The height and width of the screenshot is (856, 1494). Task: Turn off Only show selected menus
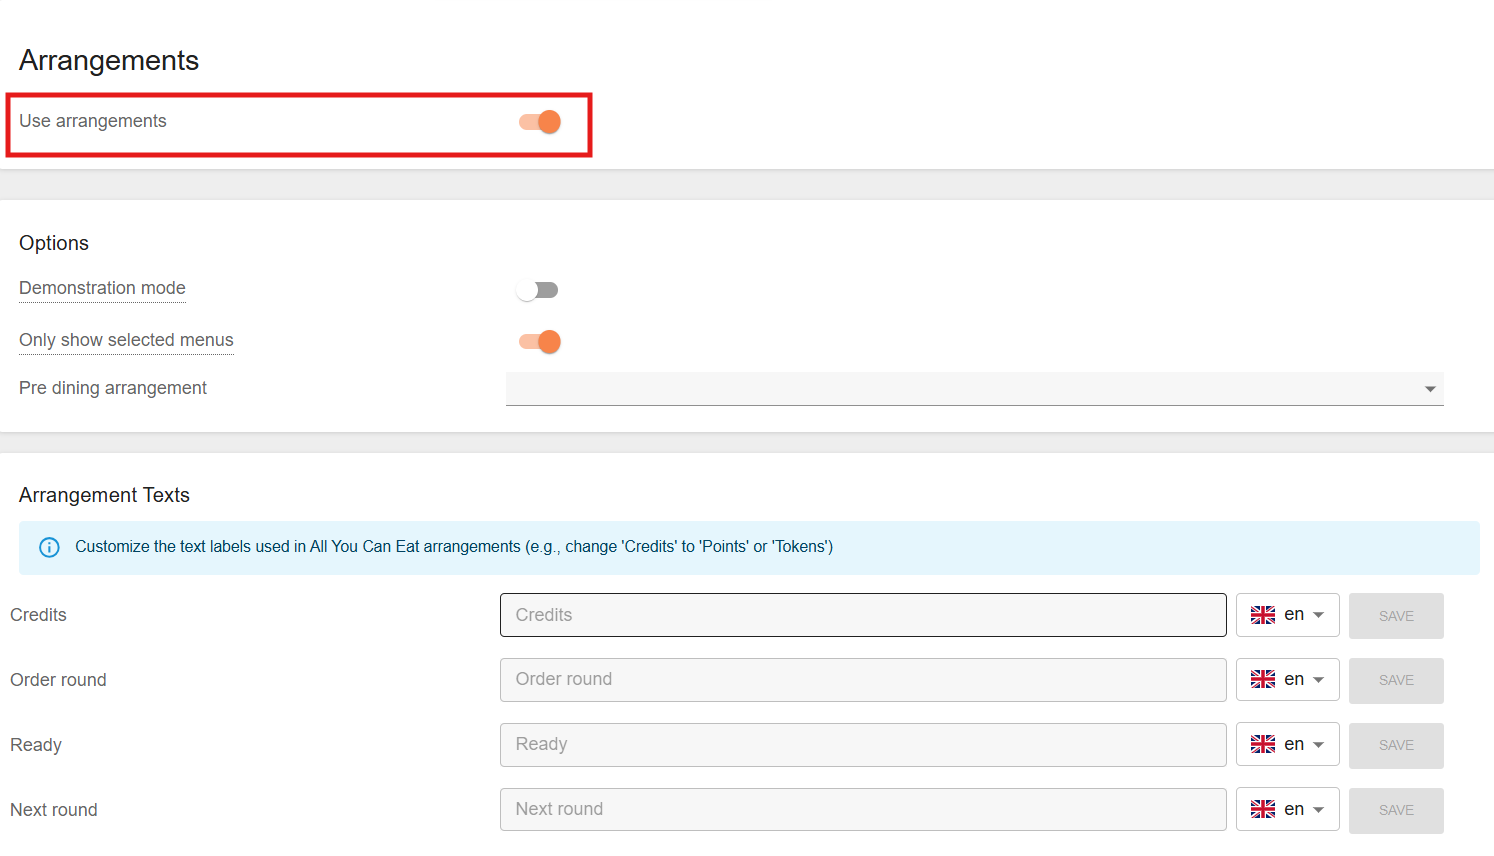coord(540,342)
